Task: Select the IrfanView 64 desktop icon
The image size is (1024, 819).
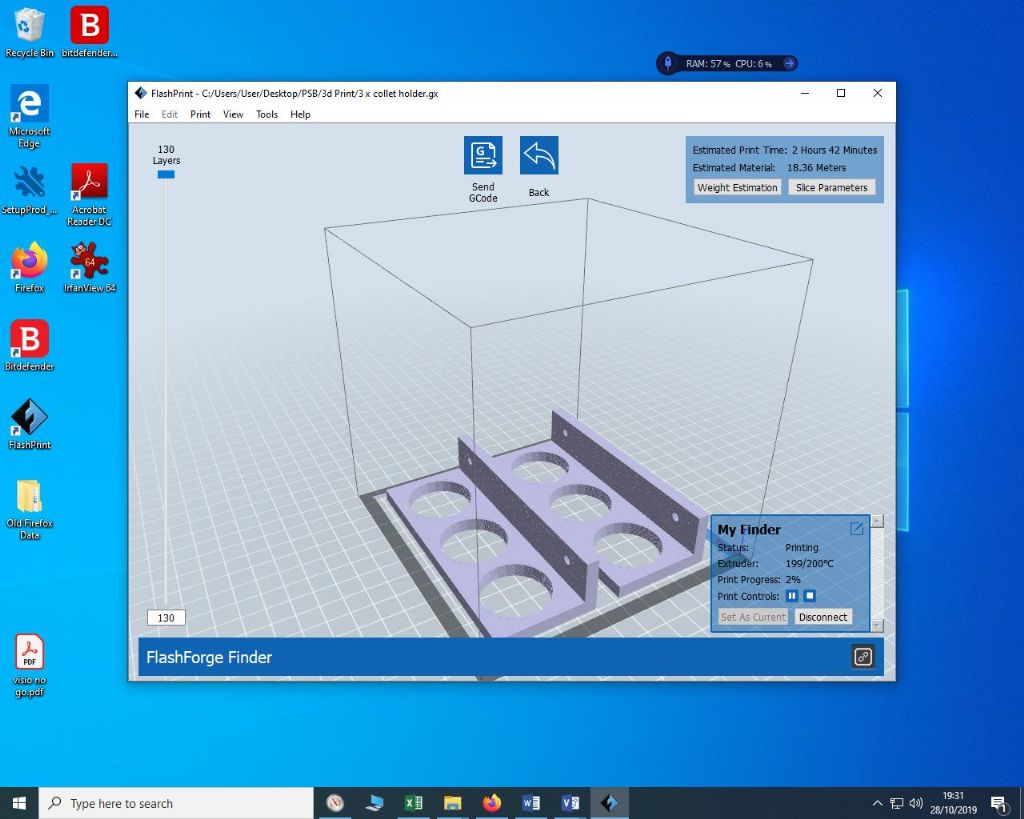Action: (x=89, y=268)
